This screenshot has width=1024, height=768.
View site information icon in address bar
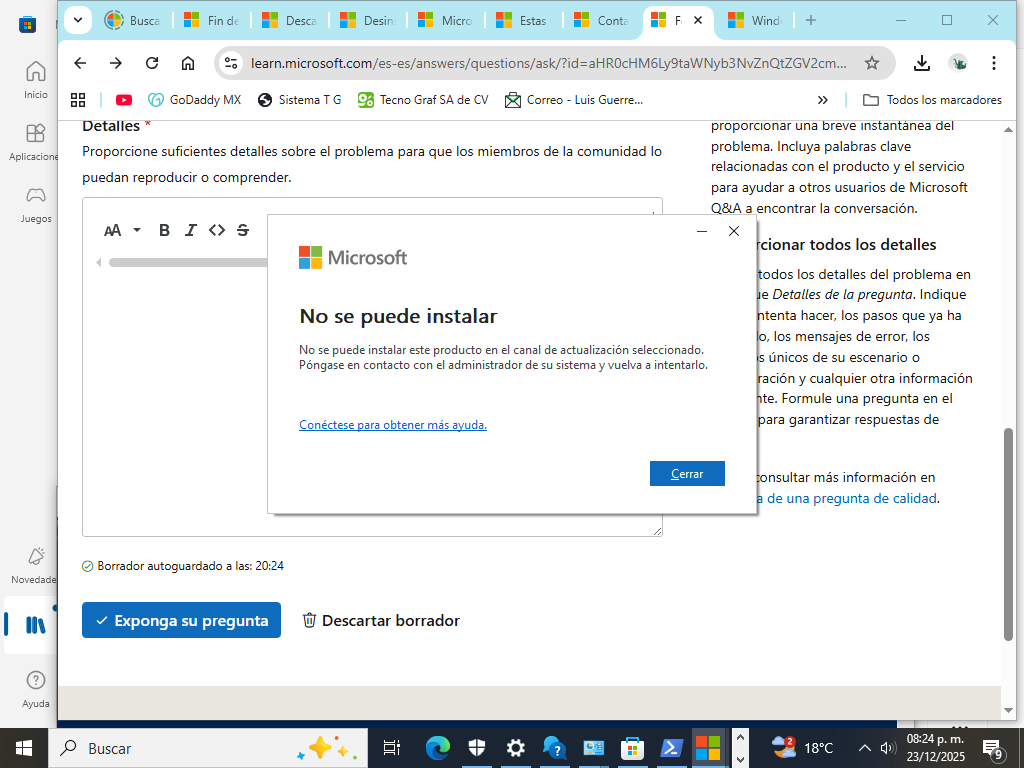coord(231,63)
